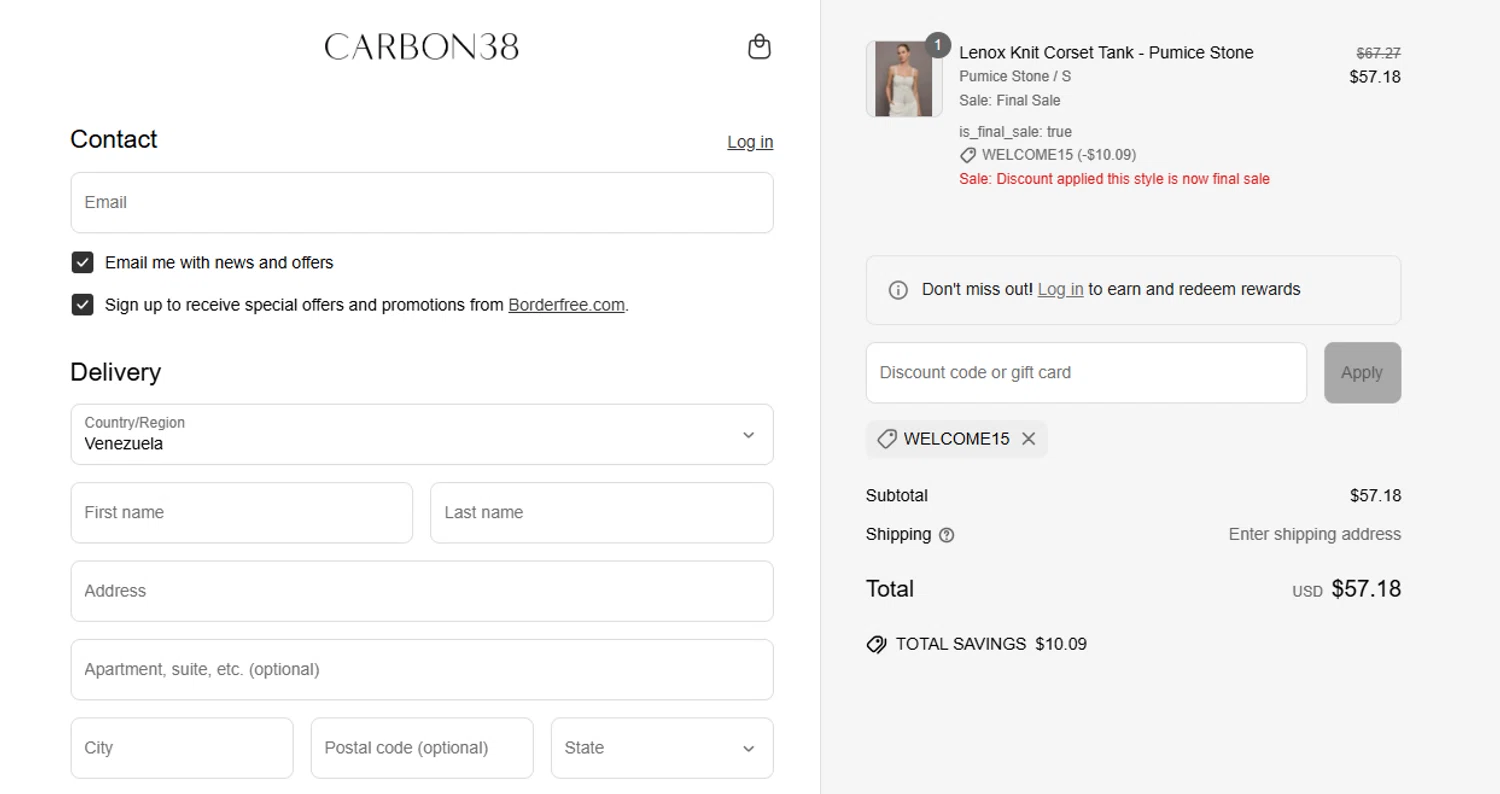The height and width of the screenshot is (794, 1500).
Task: Remove the WELCOME15 discount code
Action: [x=1028, y=439]
